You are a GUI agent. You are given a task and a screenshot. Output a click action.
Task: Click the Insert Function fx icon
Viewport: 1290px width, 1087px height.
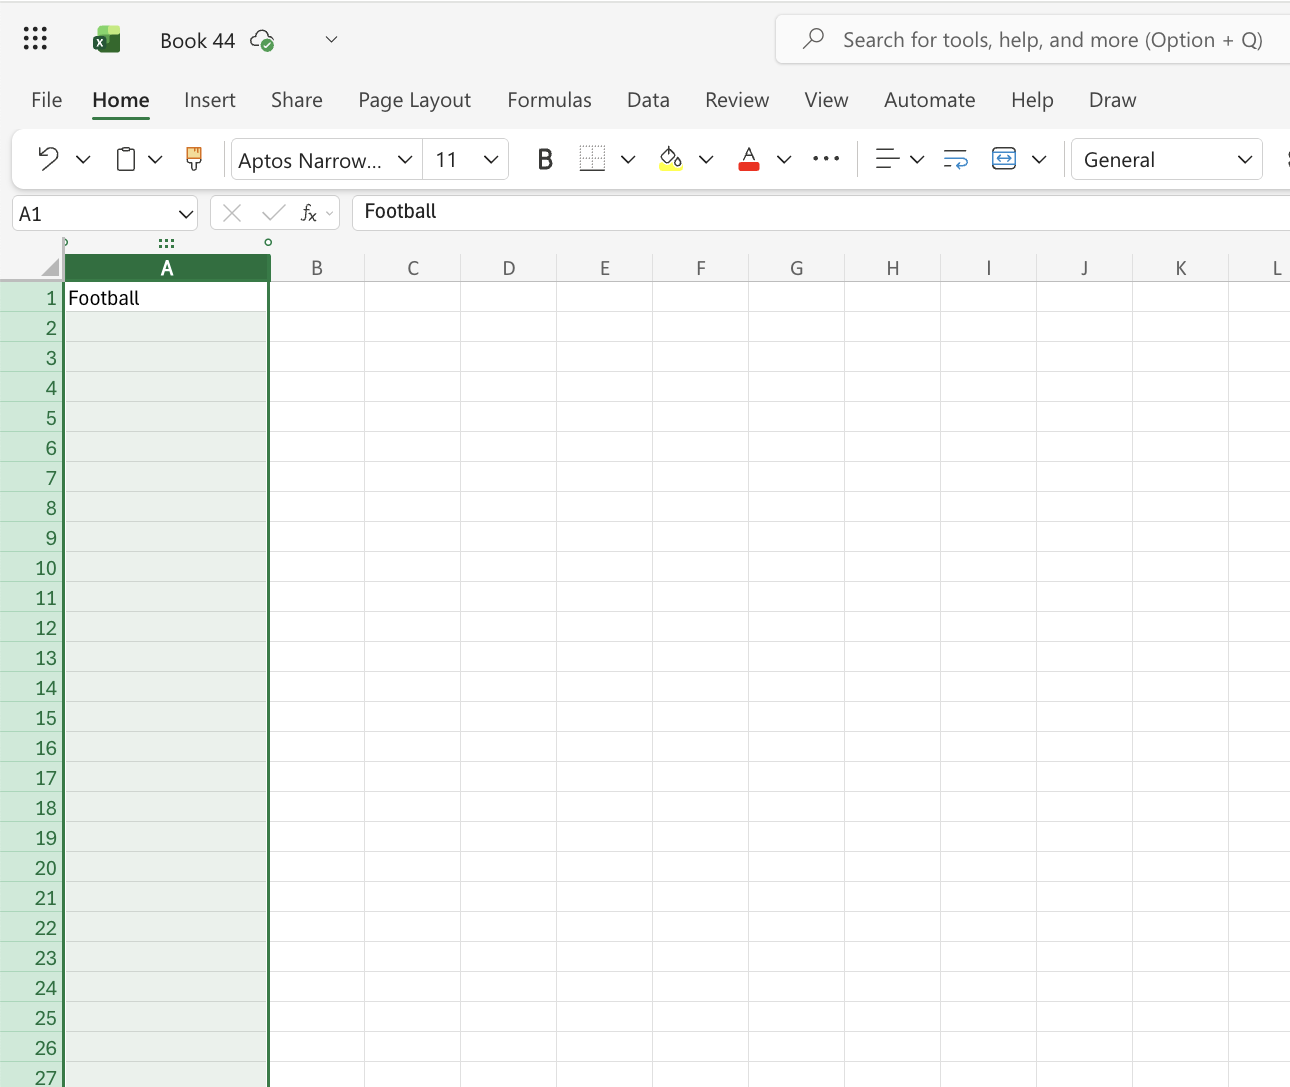click(310, 212)
